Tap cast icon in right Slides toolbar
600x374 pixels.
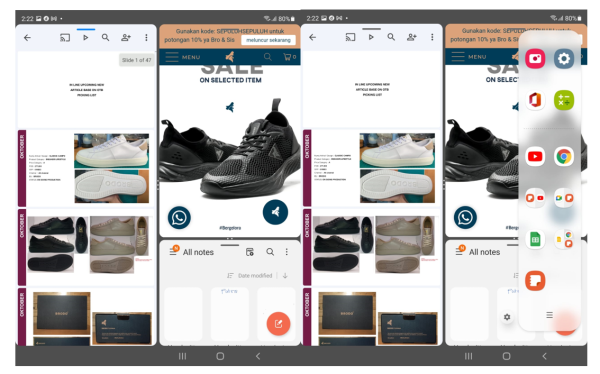coord(350,37)
